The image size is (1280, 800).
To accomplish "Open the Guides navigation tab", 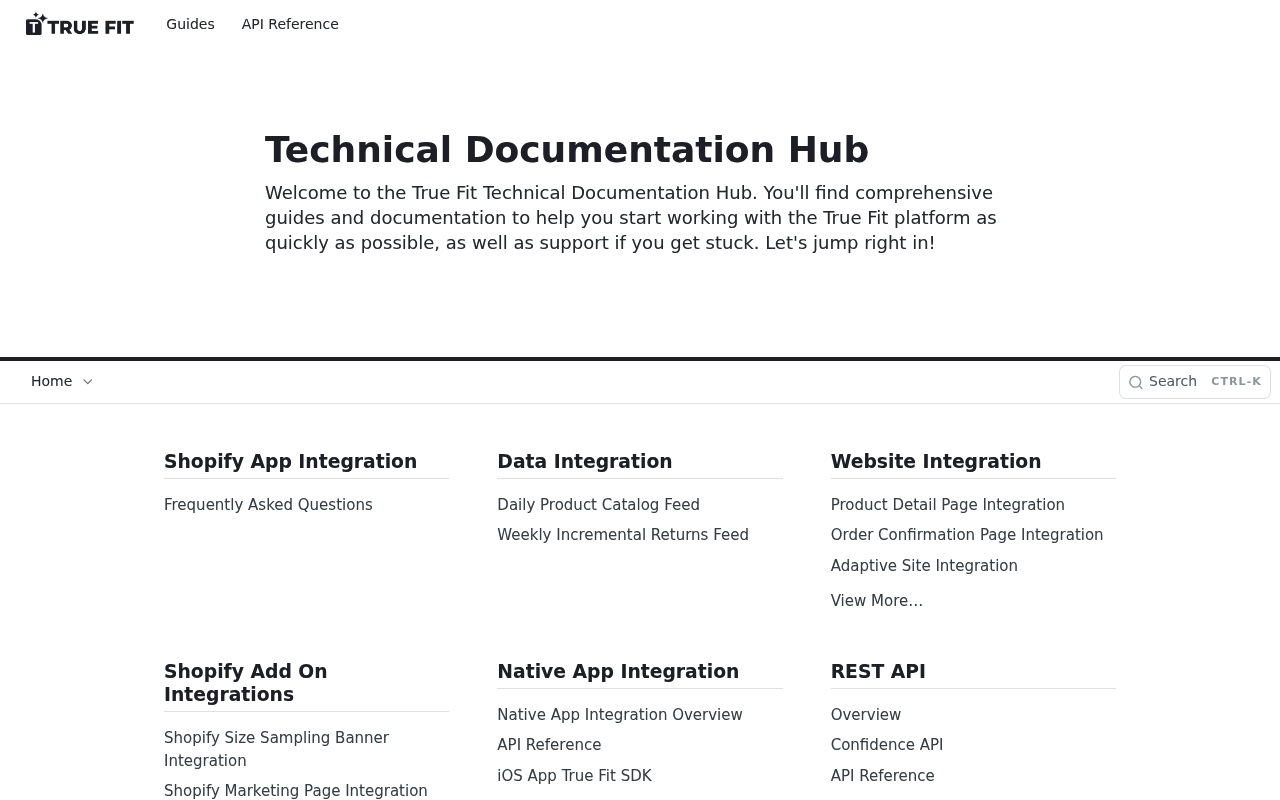I will point(190,24).
